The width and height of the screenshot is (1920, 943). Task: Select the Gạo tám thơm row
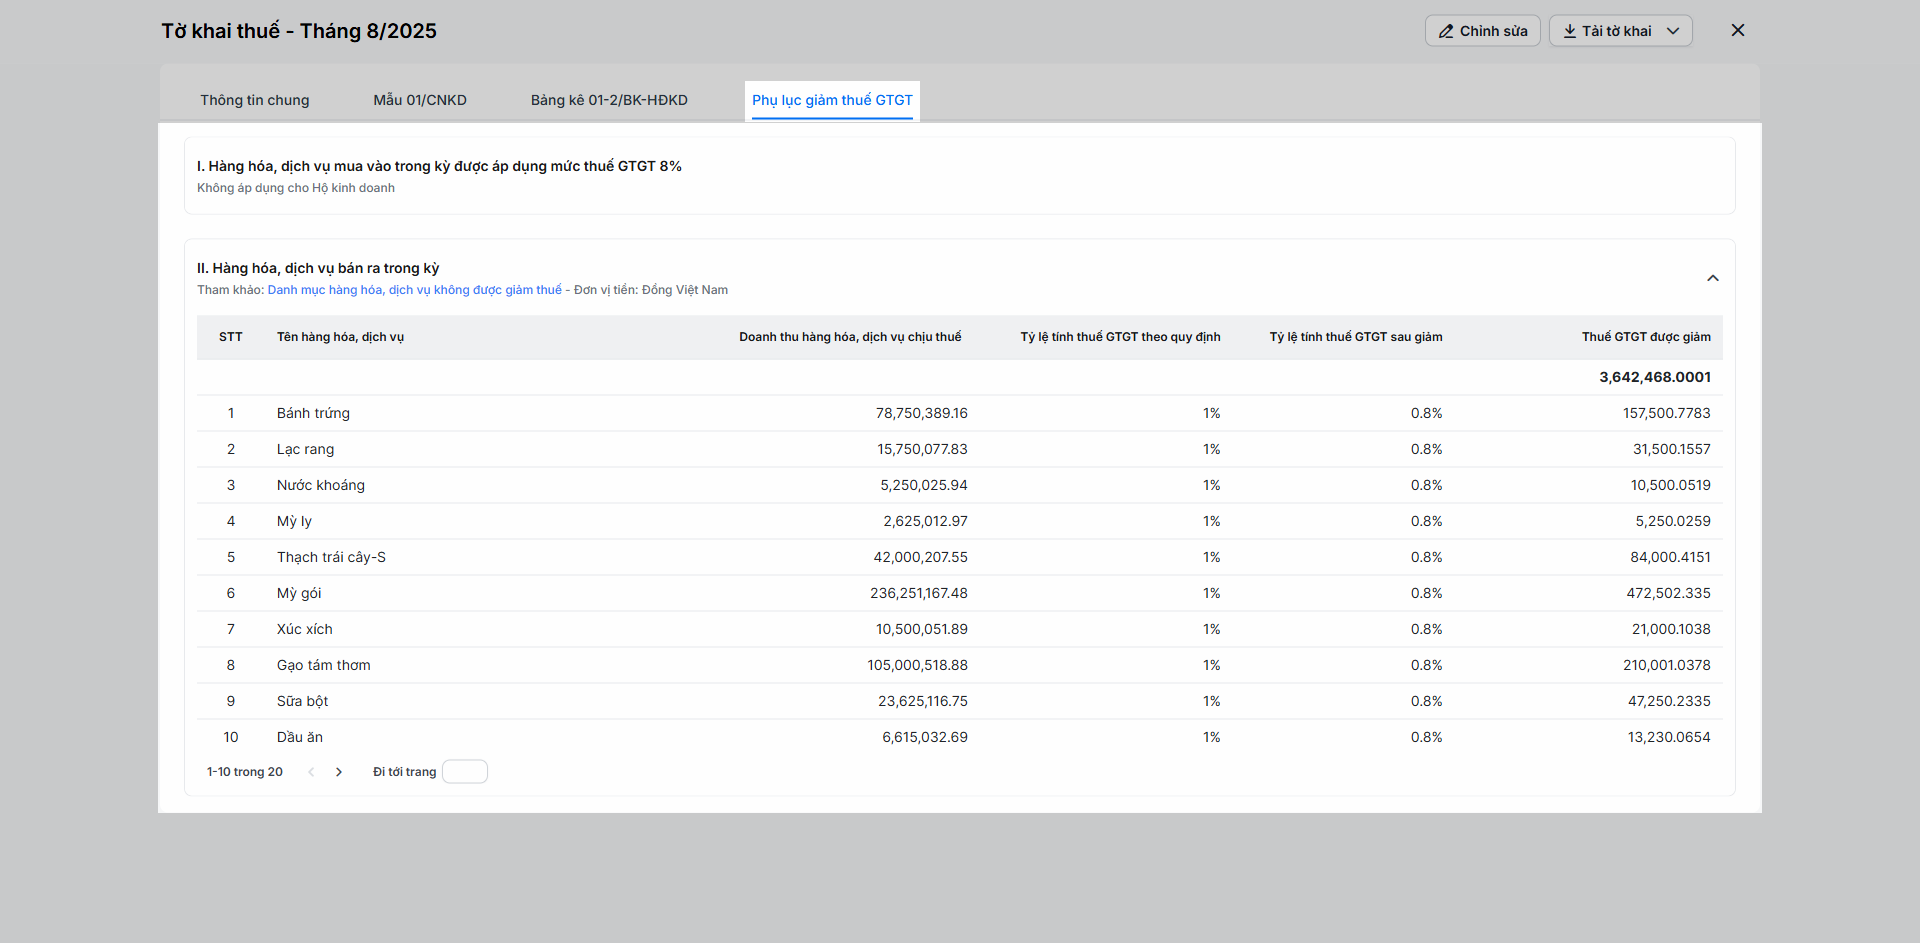(x=323, y=665)
